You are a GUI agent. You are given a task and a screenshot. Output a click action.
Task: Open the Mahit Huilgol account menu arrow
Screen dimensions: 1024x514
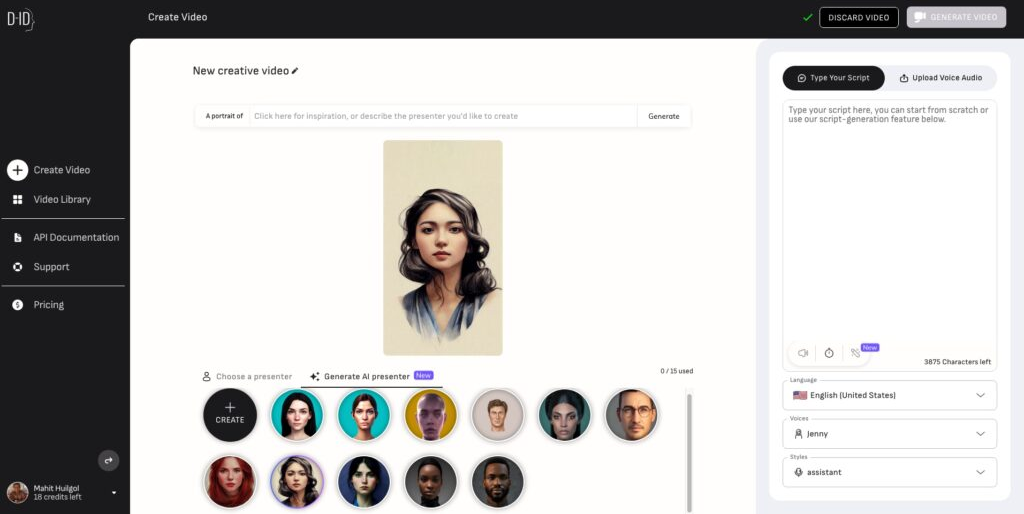[114, 492]
